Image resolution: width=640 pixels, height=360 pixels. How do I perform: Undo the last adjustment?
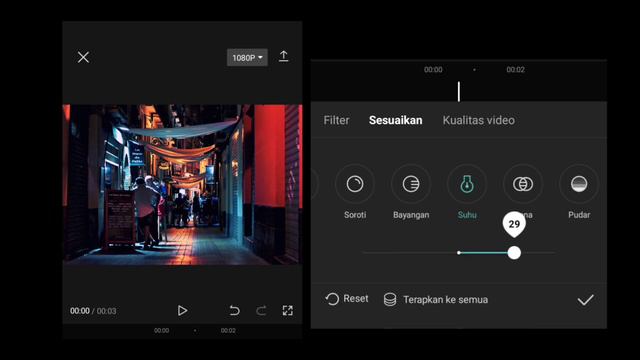click(x=234, y=311)
